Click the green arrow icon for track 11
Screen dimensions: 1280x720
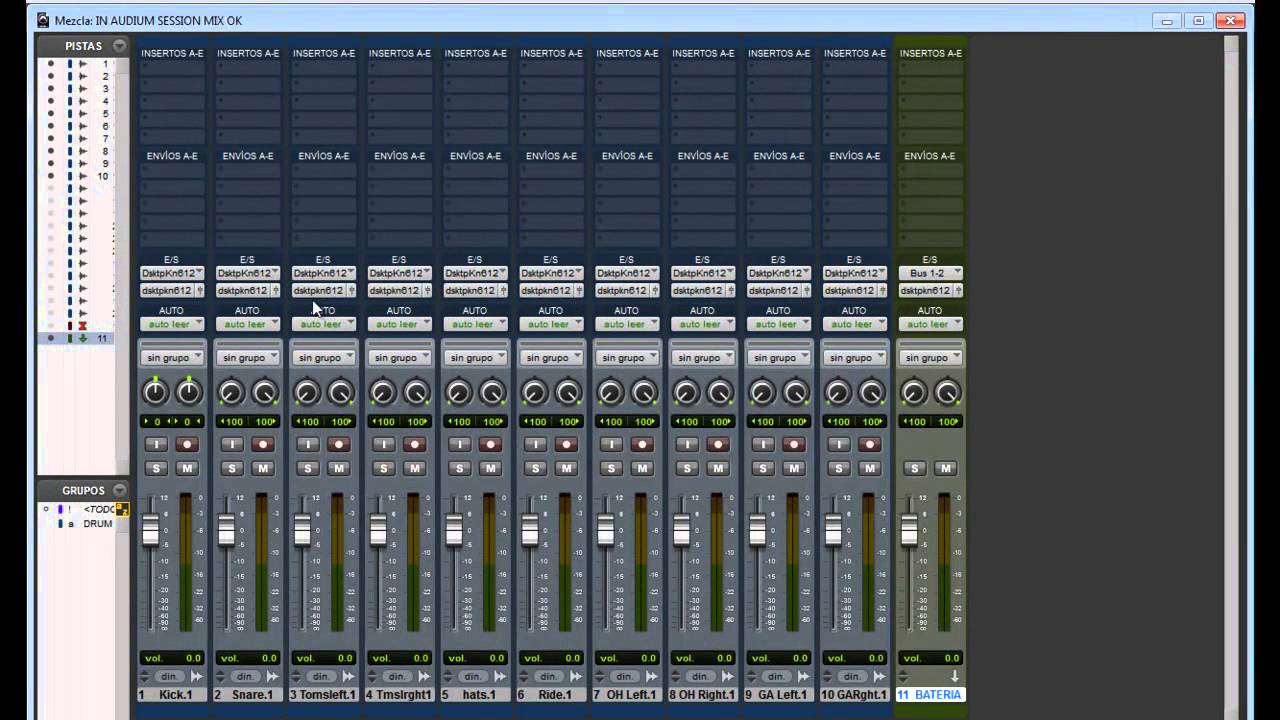(x=83, y=338)
